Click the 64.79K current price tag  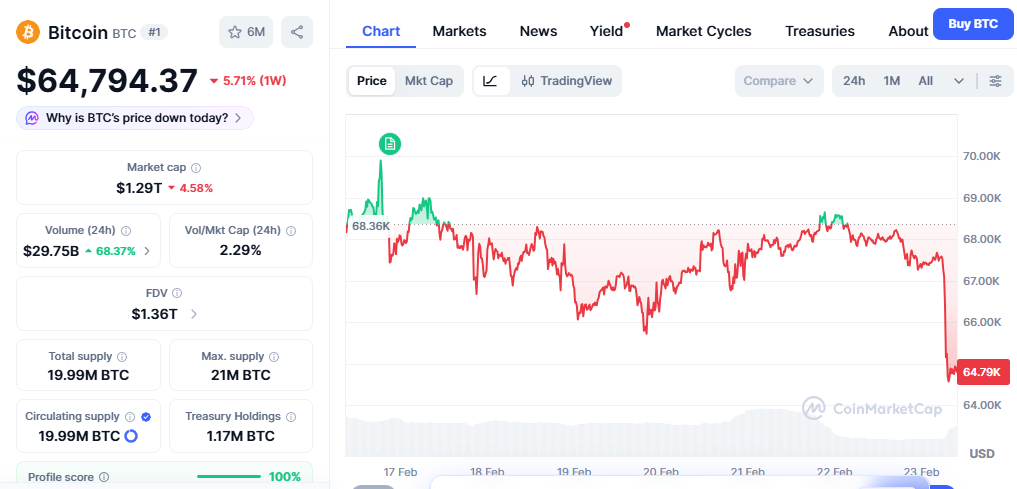tap(983, 372)
